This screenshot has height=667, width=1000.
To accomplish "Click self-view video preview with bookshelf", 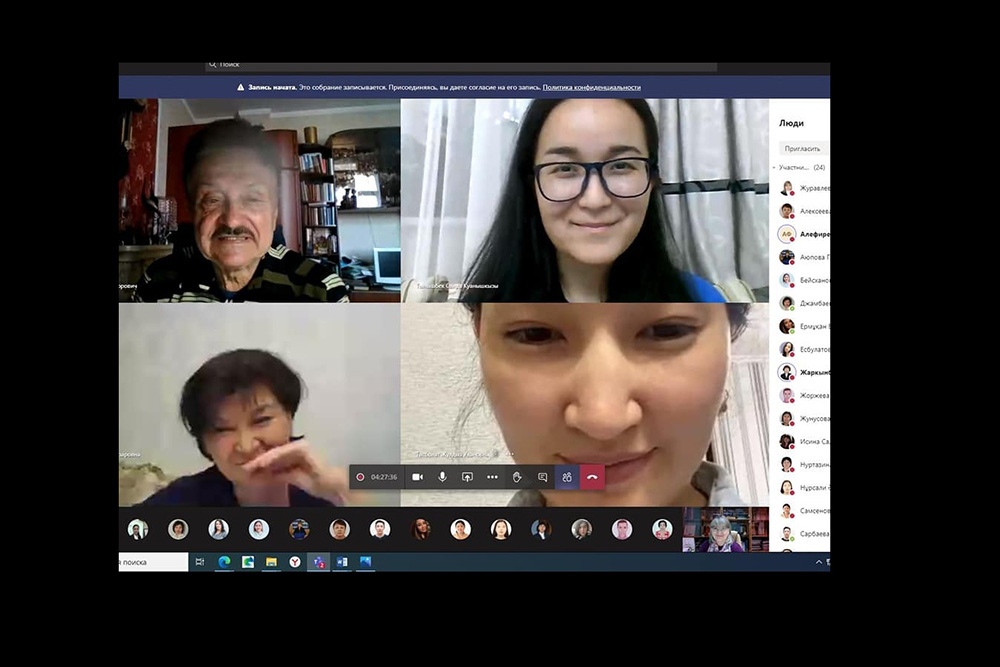I will click(726, 529).
